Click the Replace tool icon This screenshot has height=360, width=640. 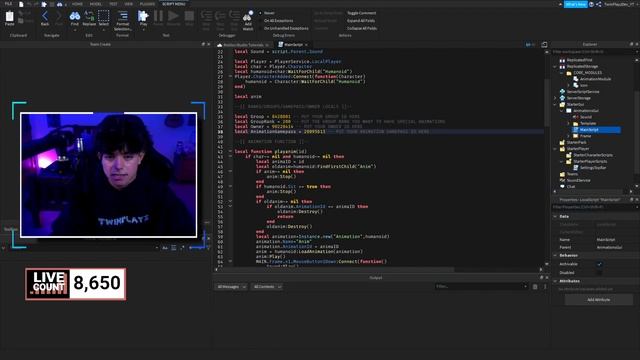pos(89,16)
